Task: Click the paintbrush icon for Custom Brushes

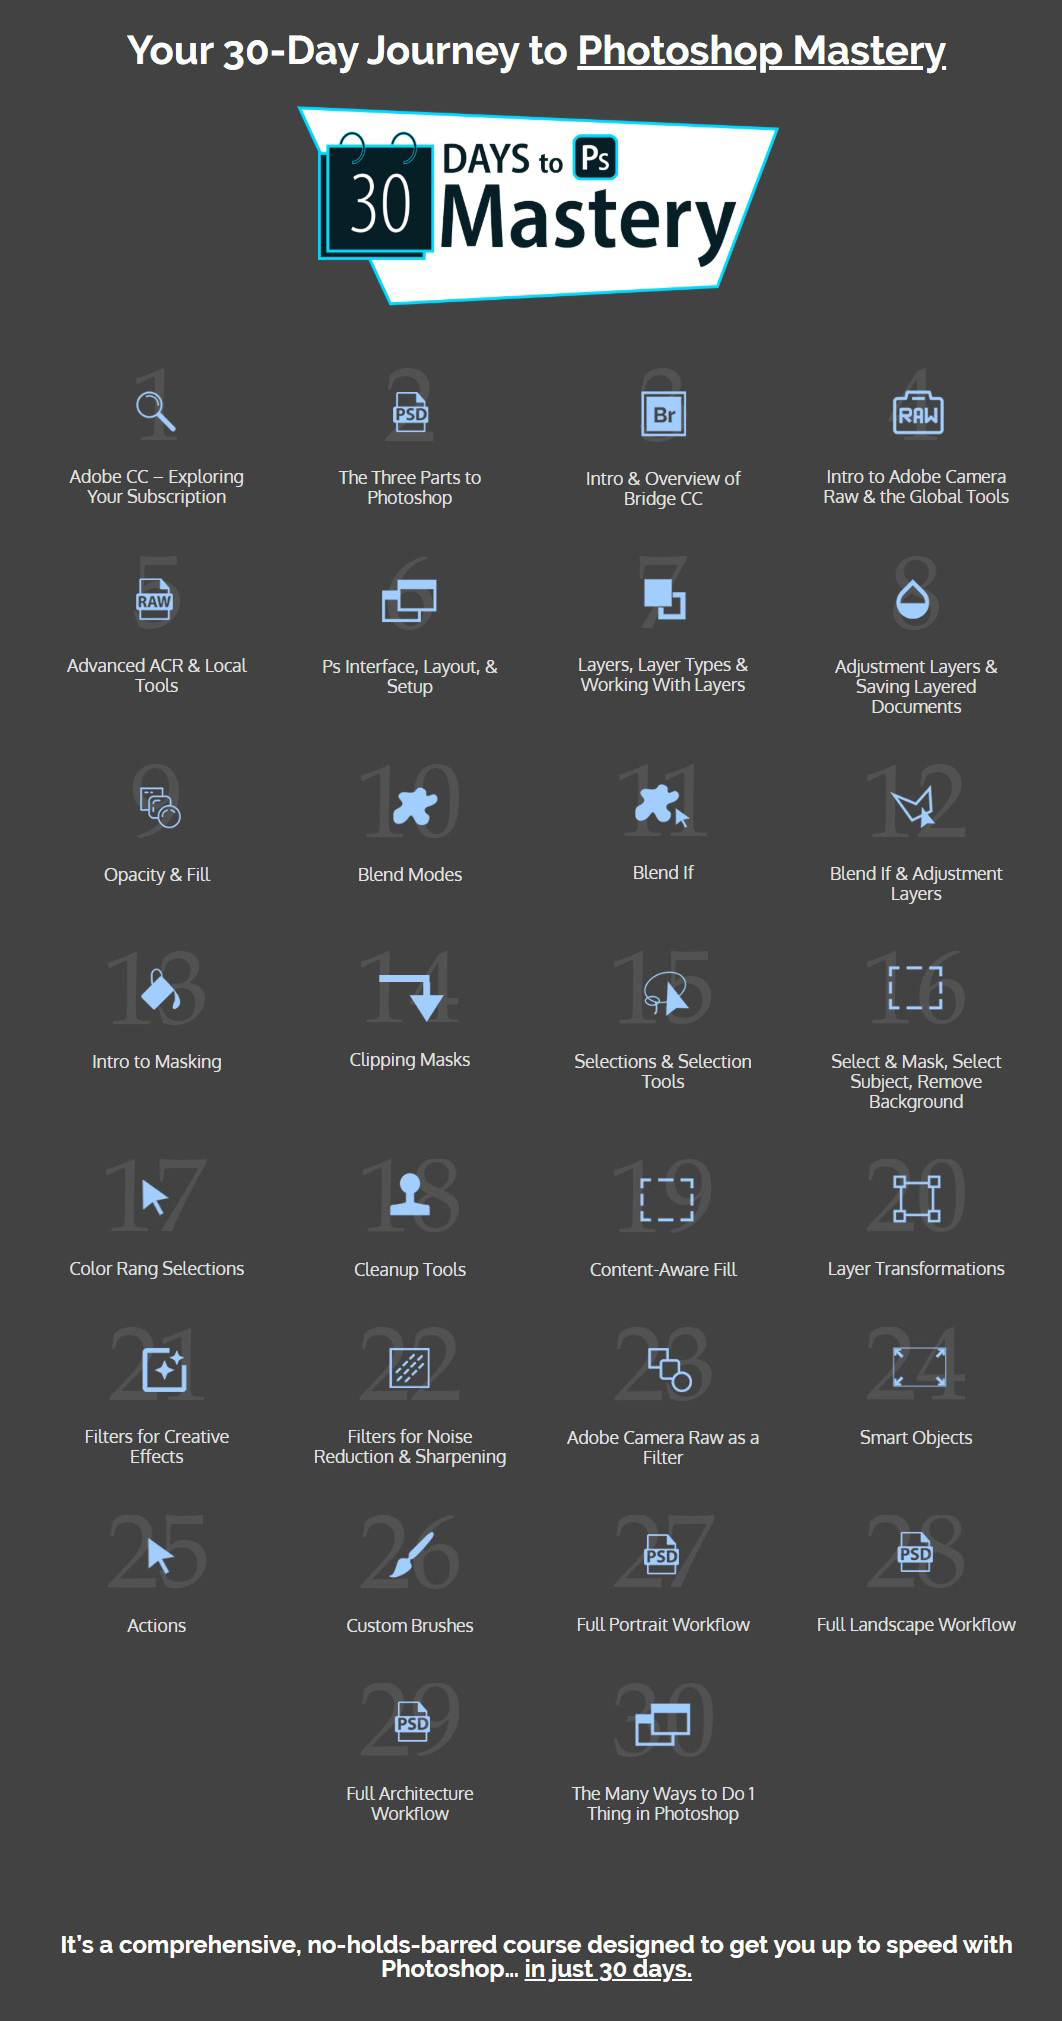Action: (x=412, y=1556)
